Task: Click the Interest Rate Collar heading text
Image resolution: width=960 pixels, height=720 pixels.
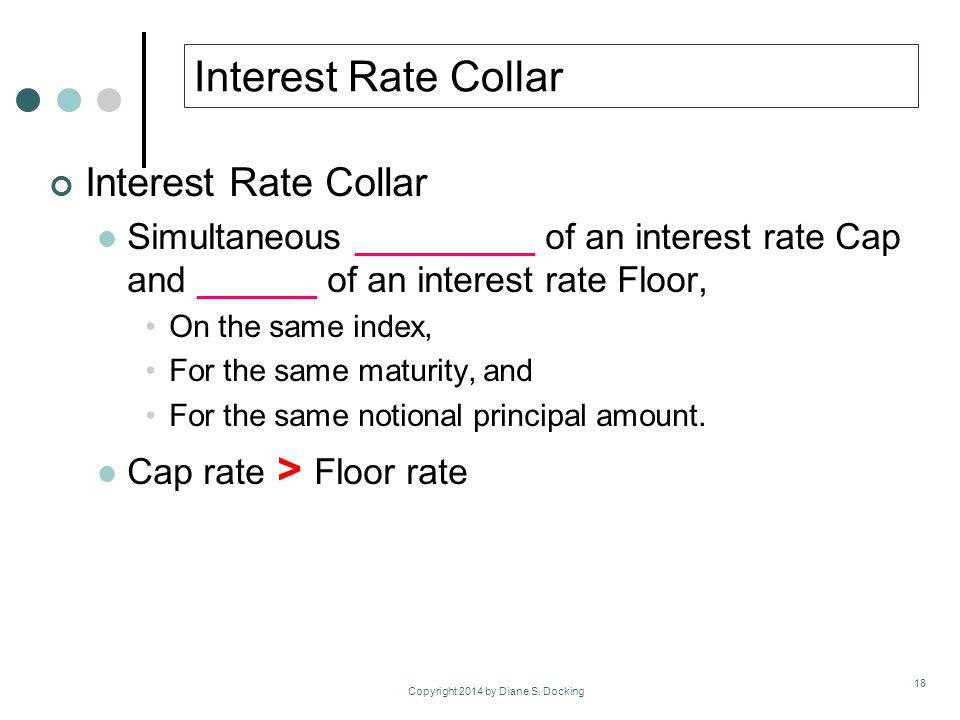Action: pos(257,182)
